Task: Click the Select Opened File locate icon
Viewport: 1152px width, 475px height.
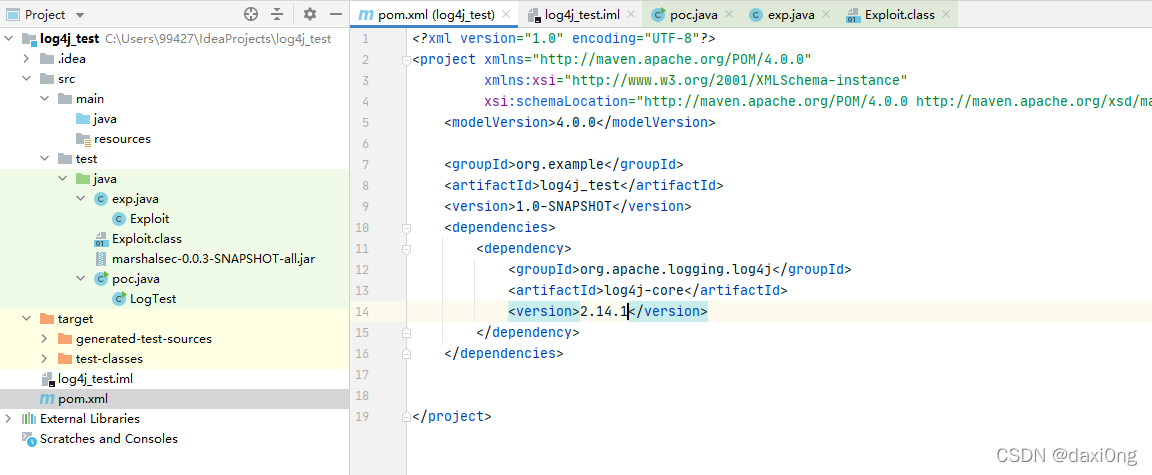Action: click(251, 14)
